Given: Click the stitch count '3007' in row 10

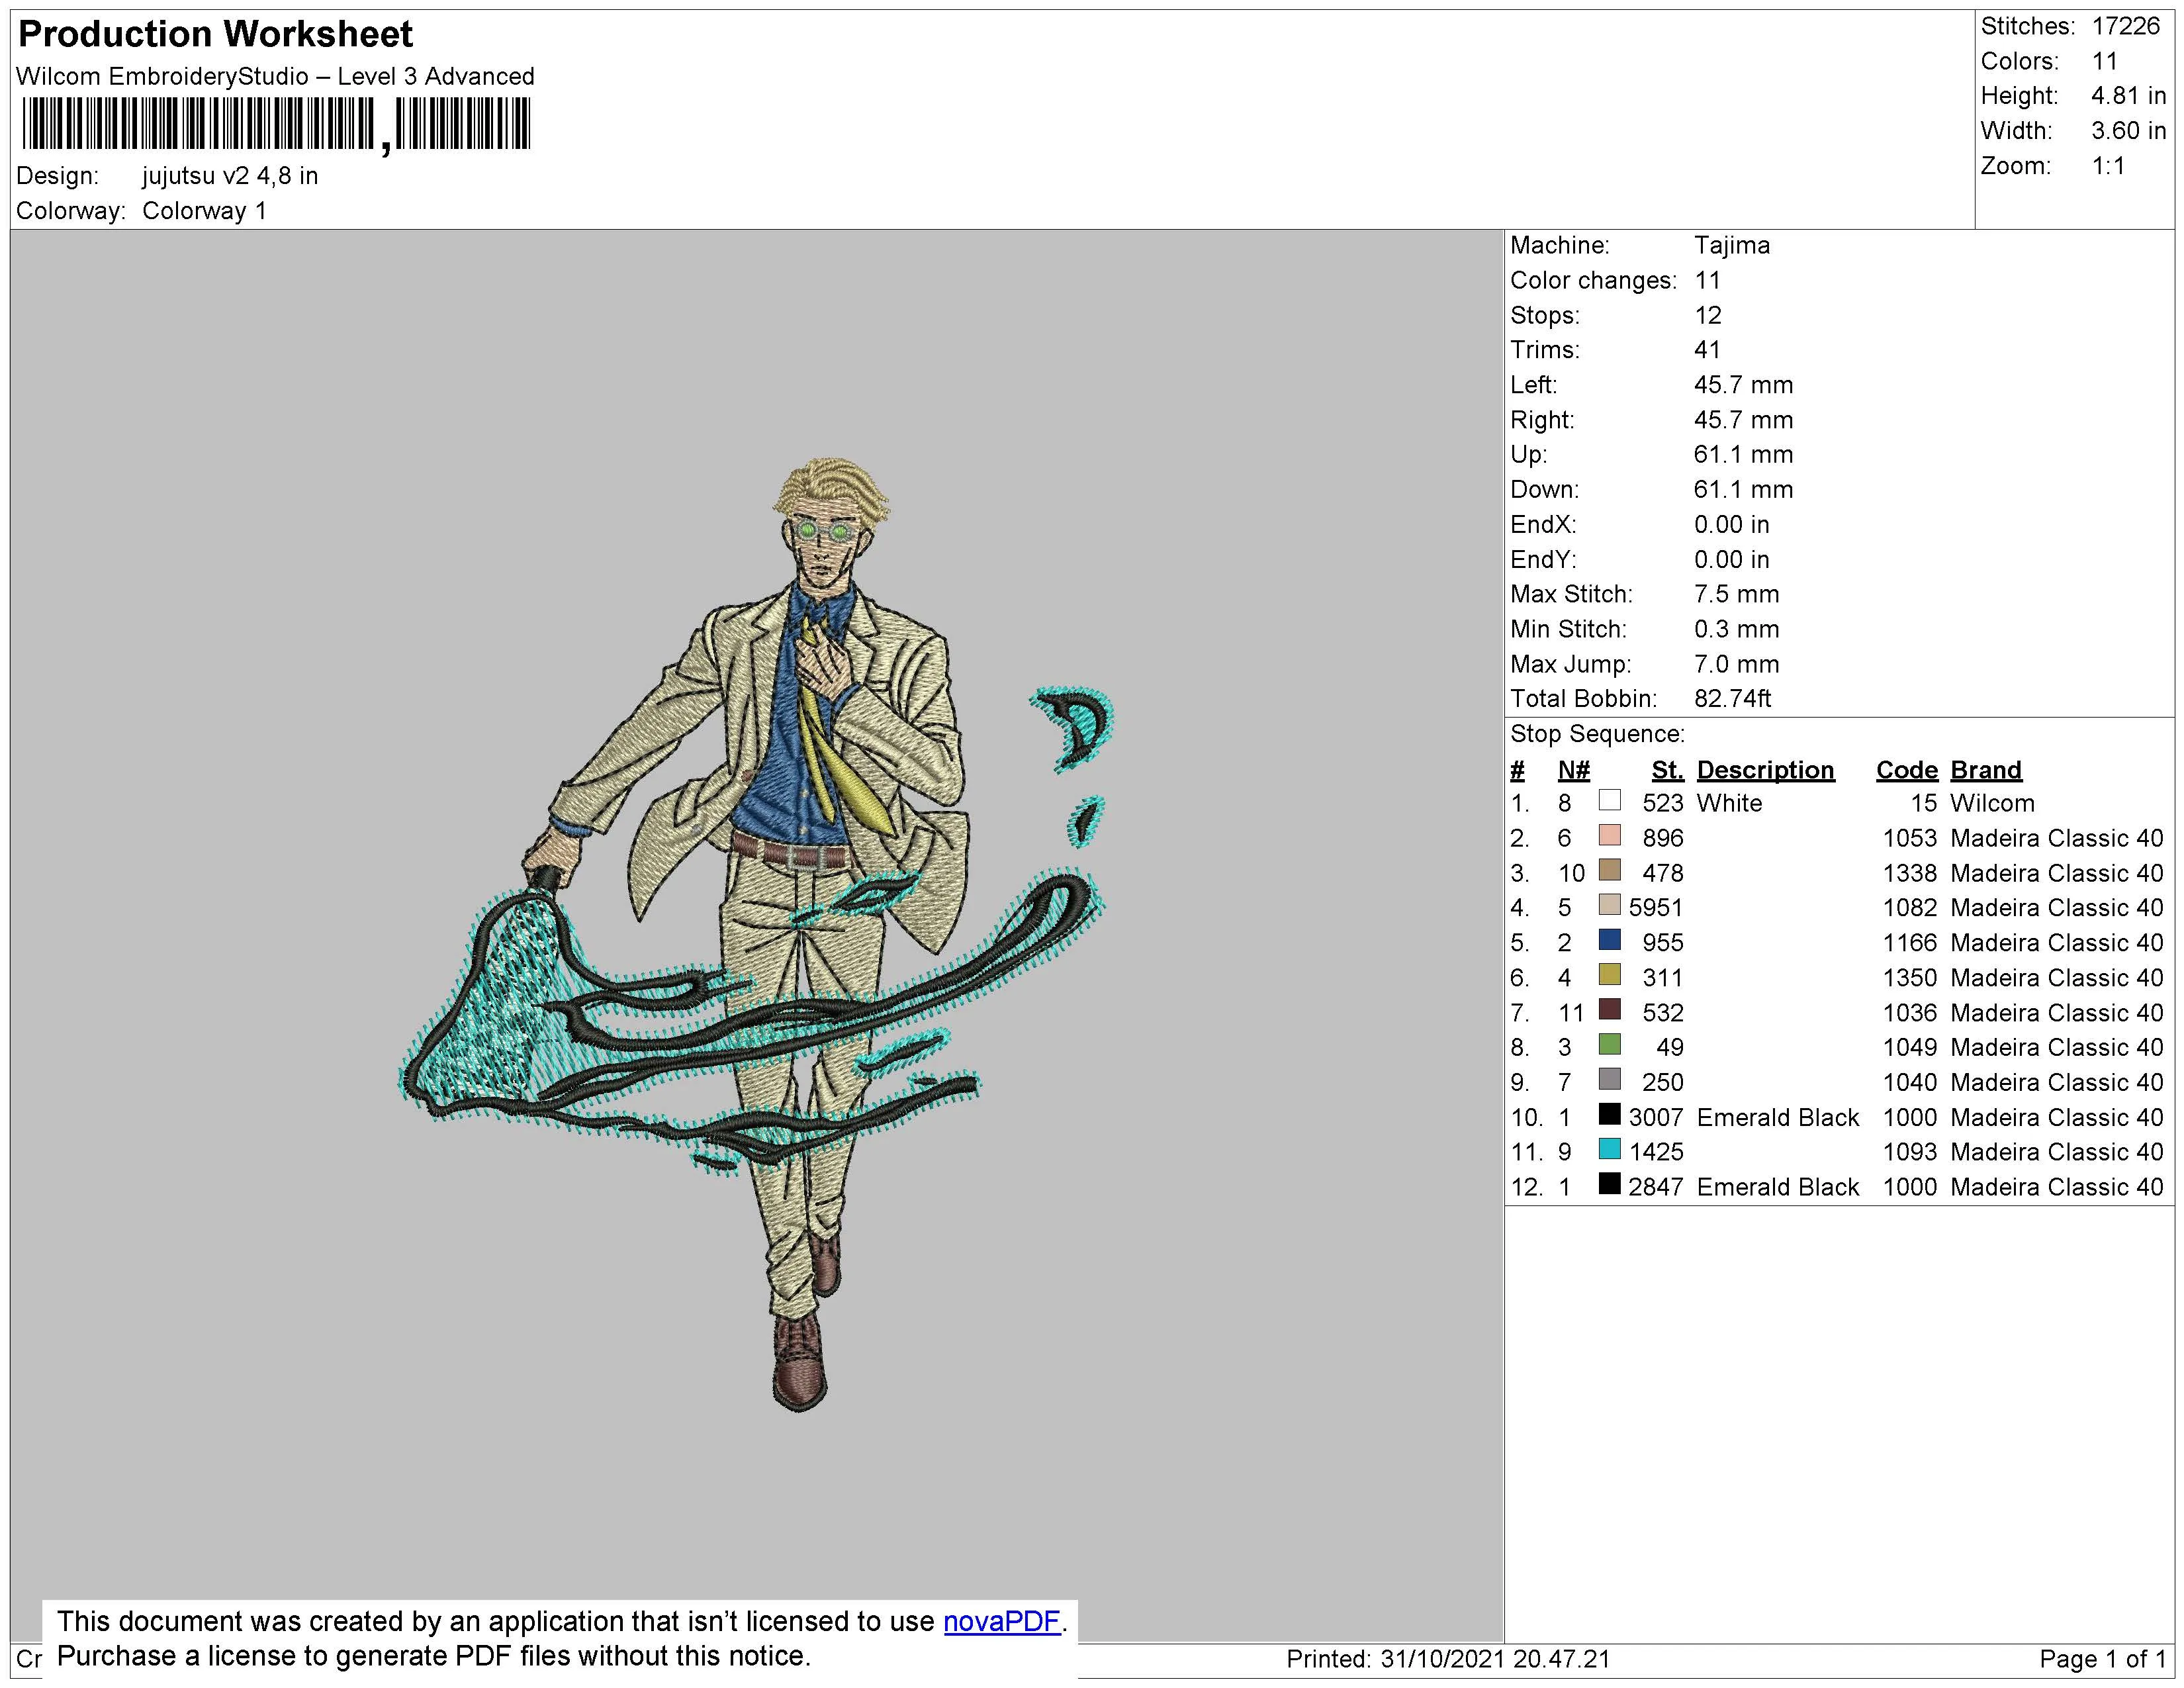Looking at the screenshot, I should pos(1656,1117).
